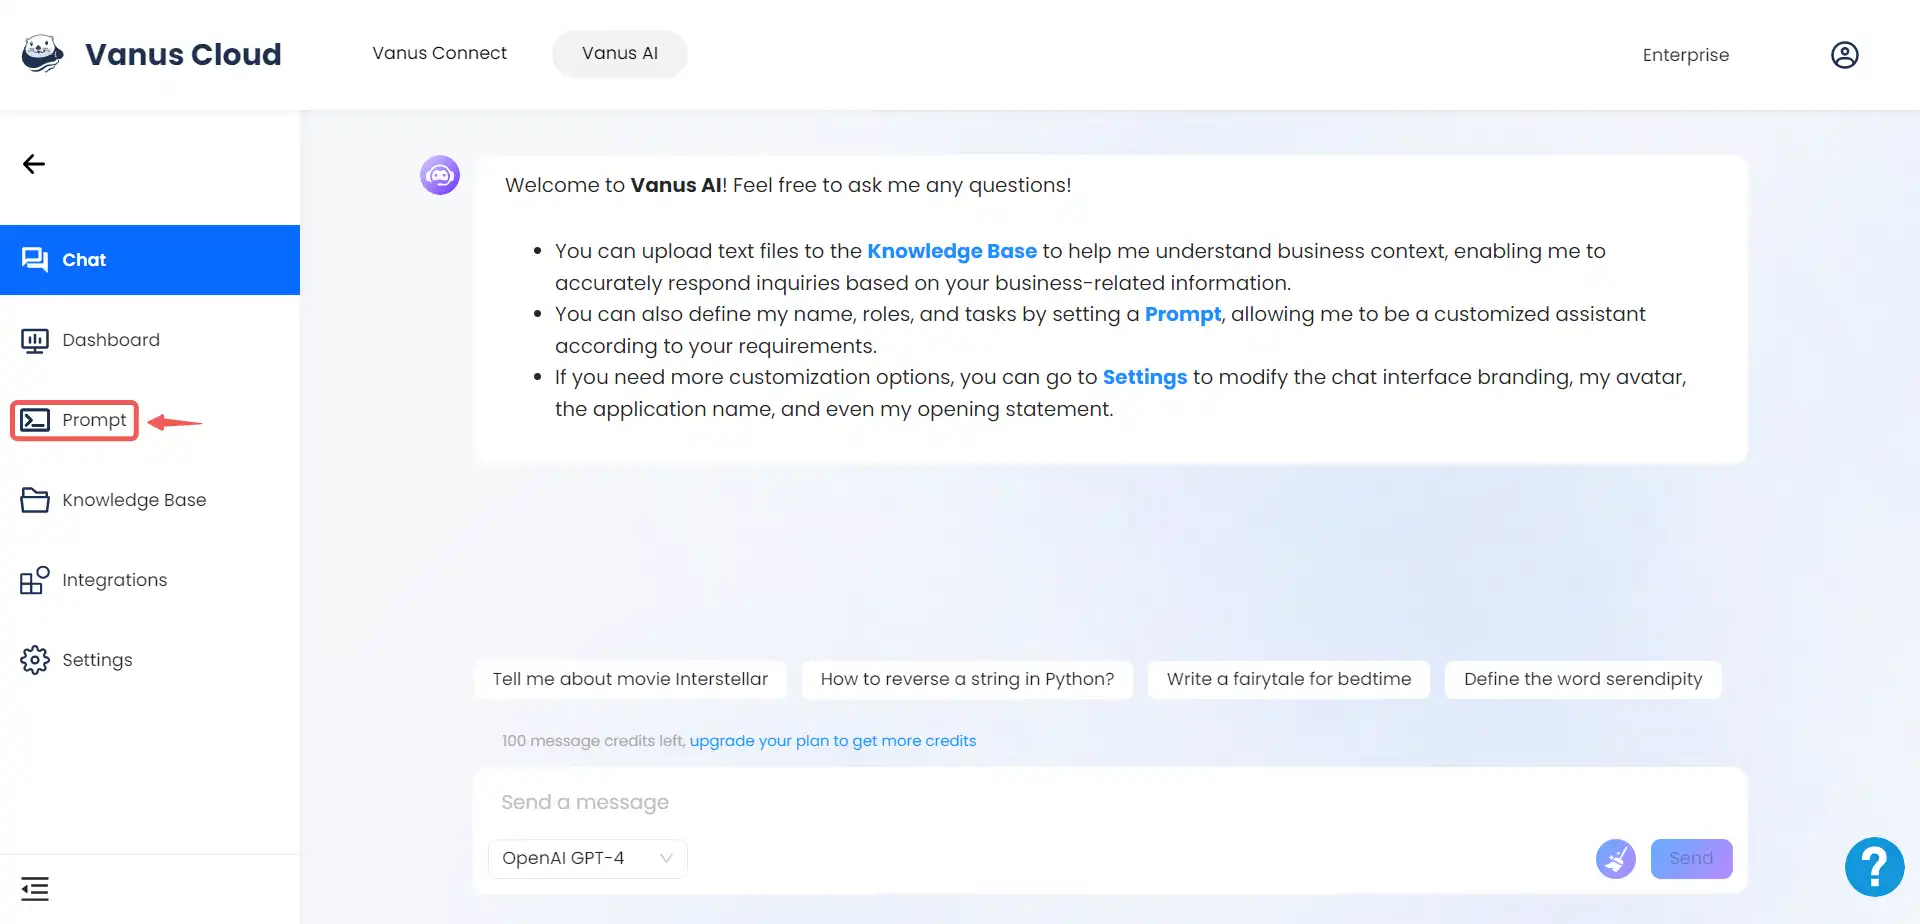Click the Integrations blocks icon
This screenshot has width=1920, height=924.
(x=35, y=580)
